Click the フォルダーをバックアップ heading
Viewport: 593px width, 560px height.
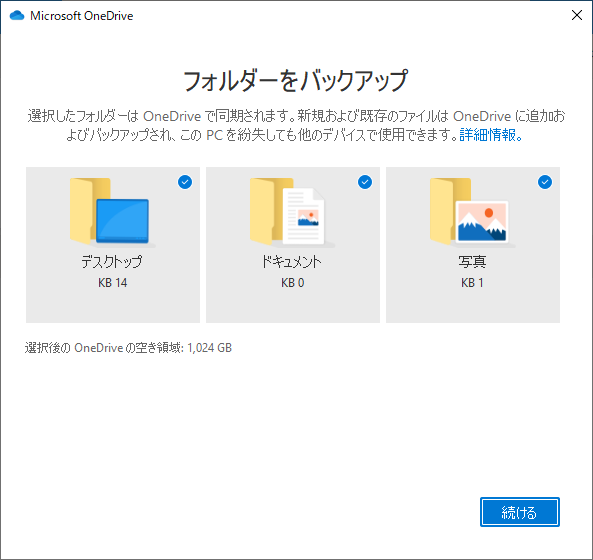(x=296, y=81)
